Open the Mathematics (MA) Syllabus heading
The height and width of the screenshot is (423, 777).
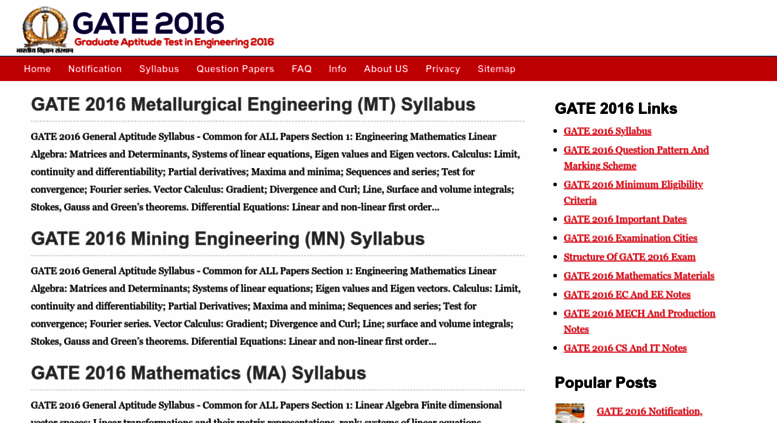click(198, 373)
